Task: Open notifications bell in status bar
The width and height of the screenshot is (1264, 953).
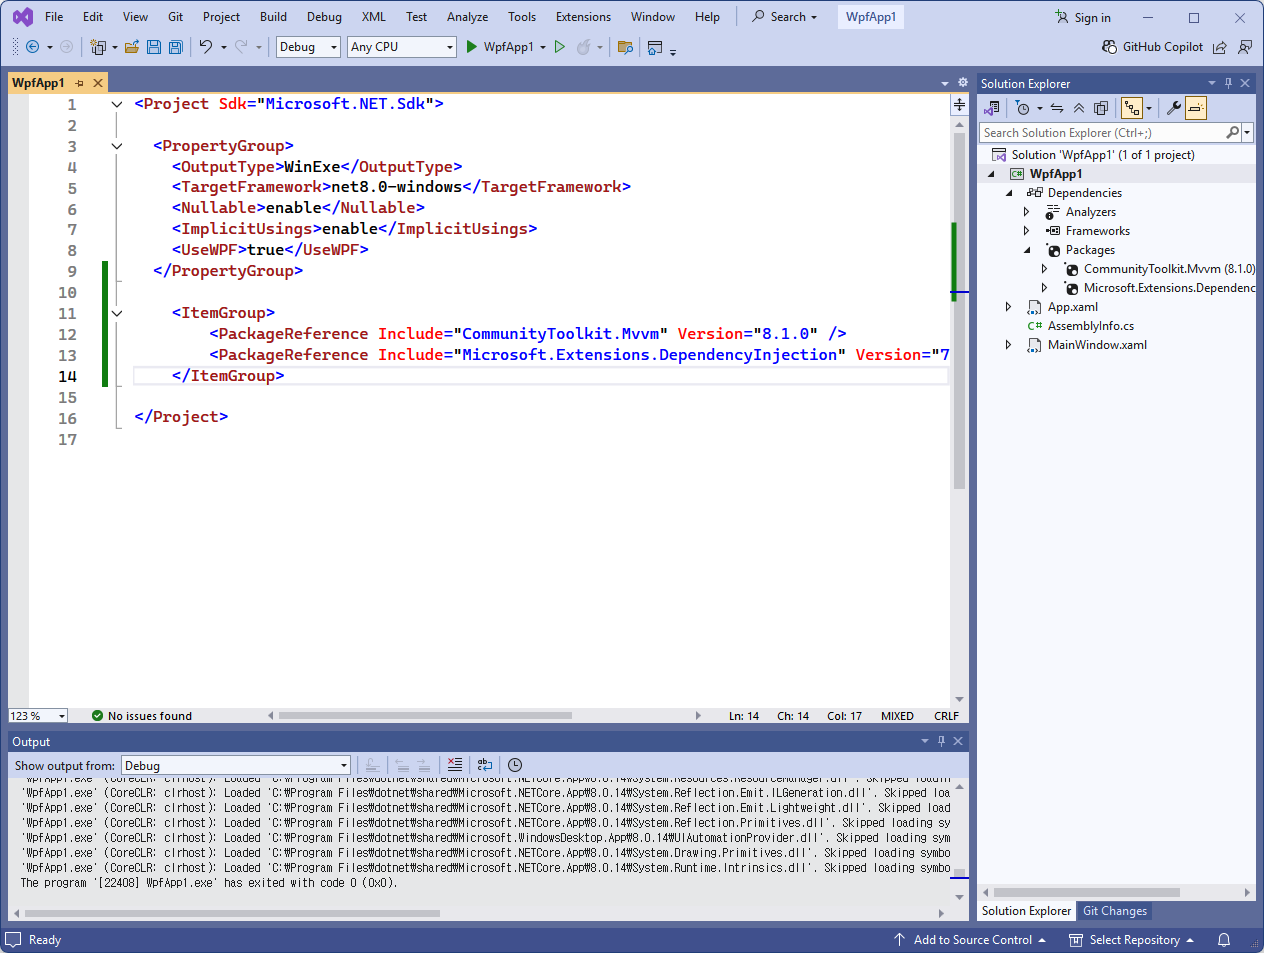Action: 1224,940
